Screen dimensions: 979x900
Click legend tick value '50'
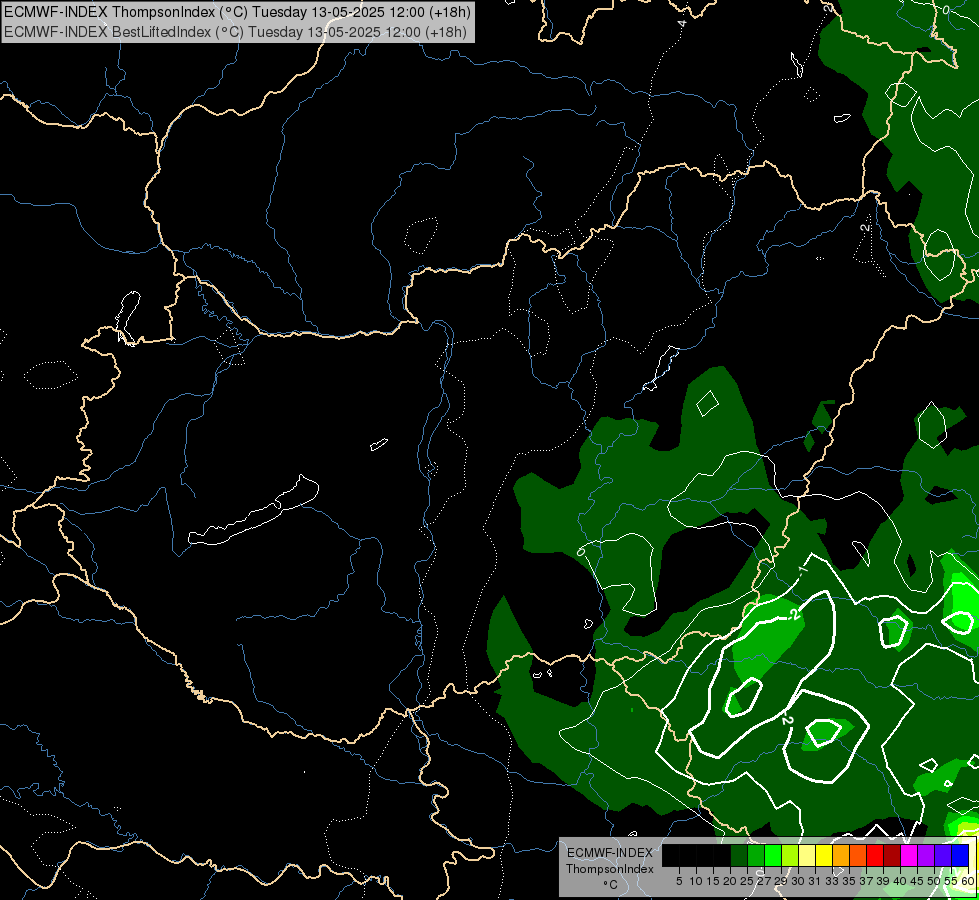[x=935, y=881]
